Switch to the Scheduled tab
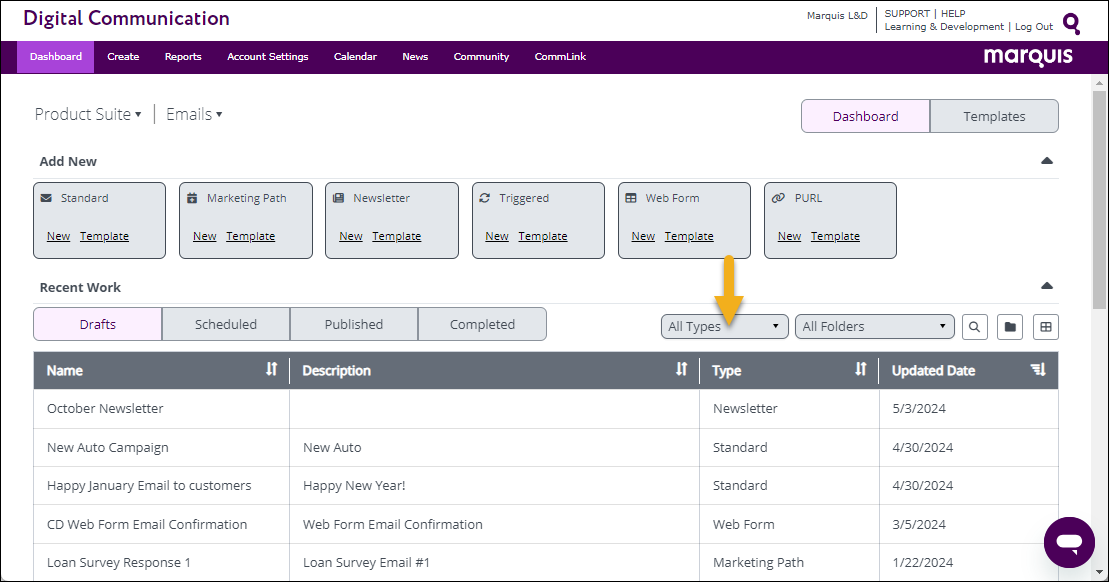The width and height of the screenshot is (1109, 582). coord(226,325)
